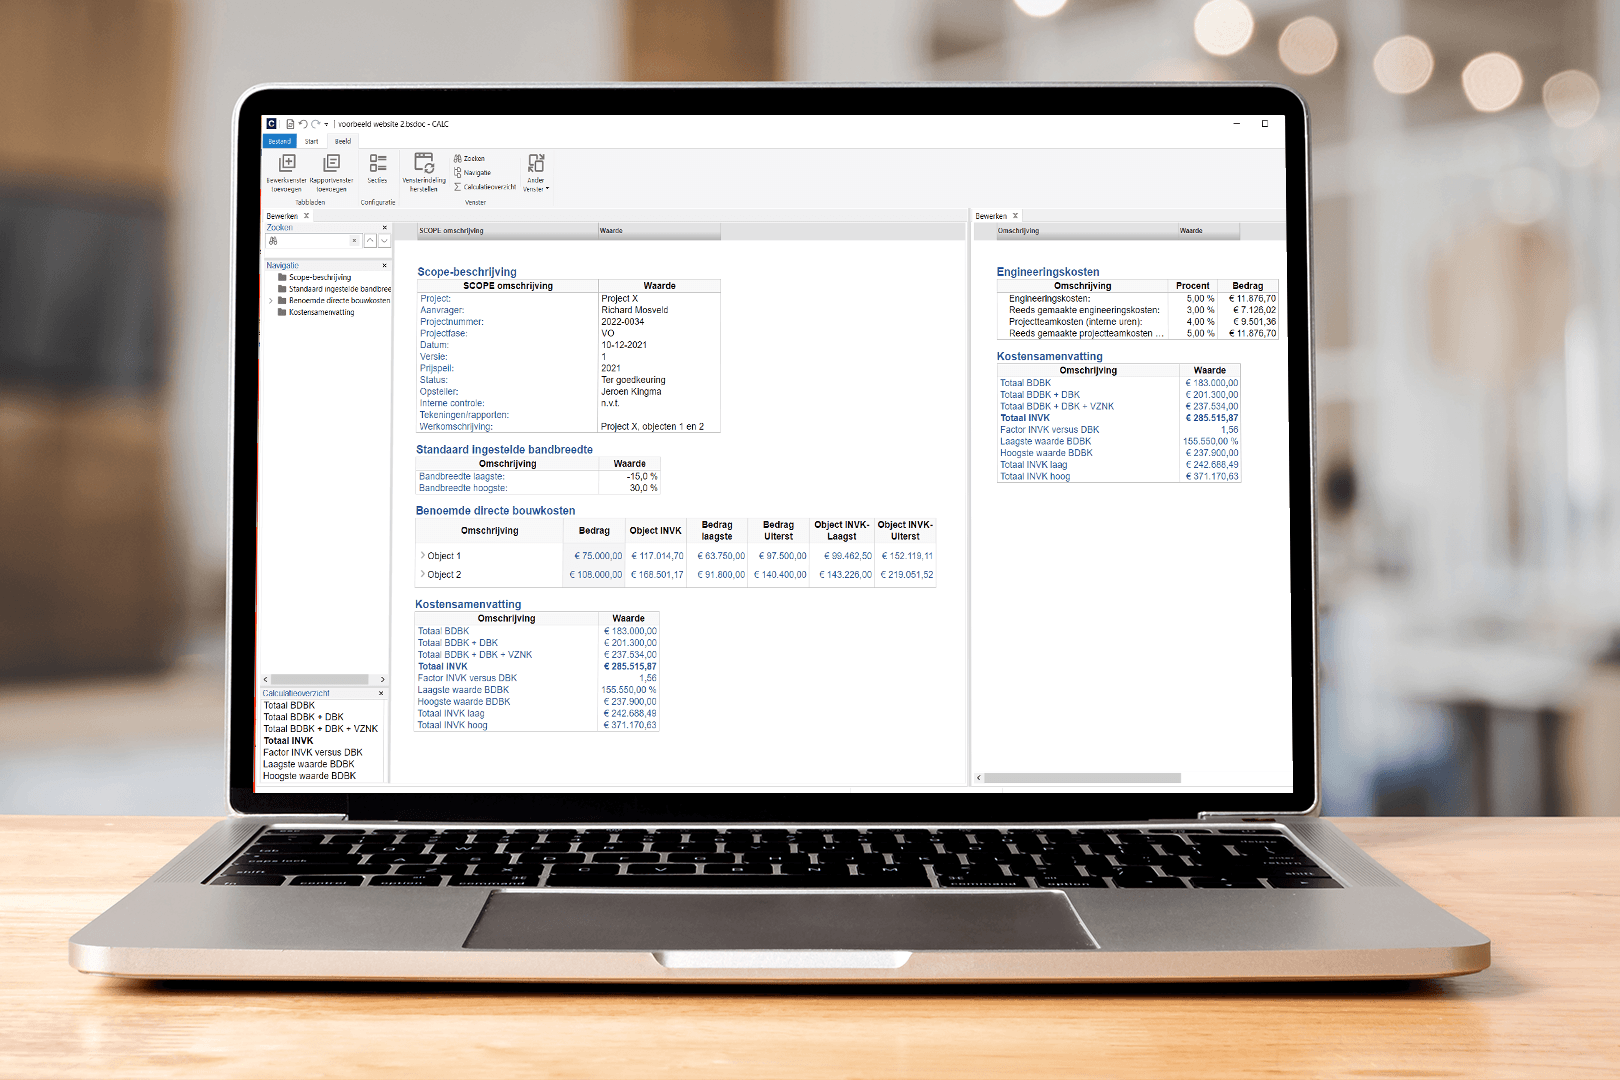Select Scope-beschrijving in navigation tree
Viewport: 1620px width, 1080px height.
tap(320, 277)
